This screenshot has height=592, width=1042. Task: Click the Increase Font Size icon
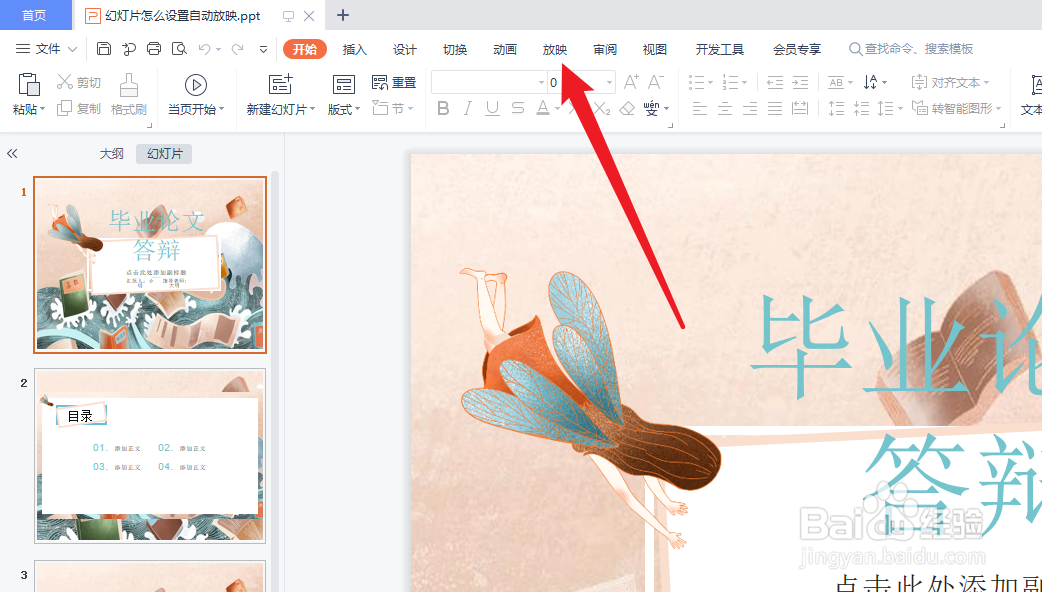tap(631, 82)
